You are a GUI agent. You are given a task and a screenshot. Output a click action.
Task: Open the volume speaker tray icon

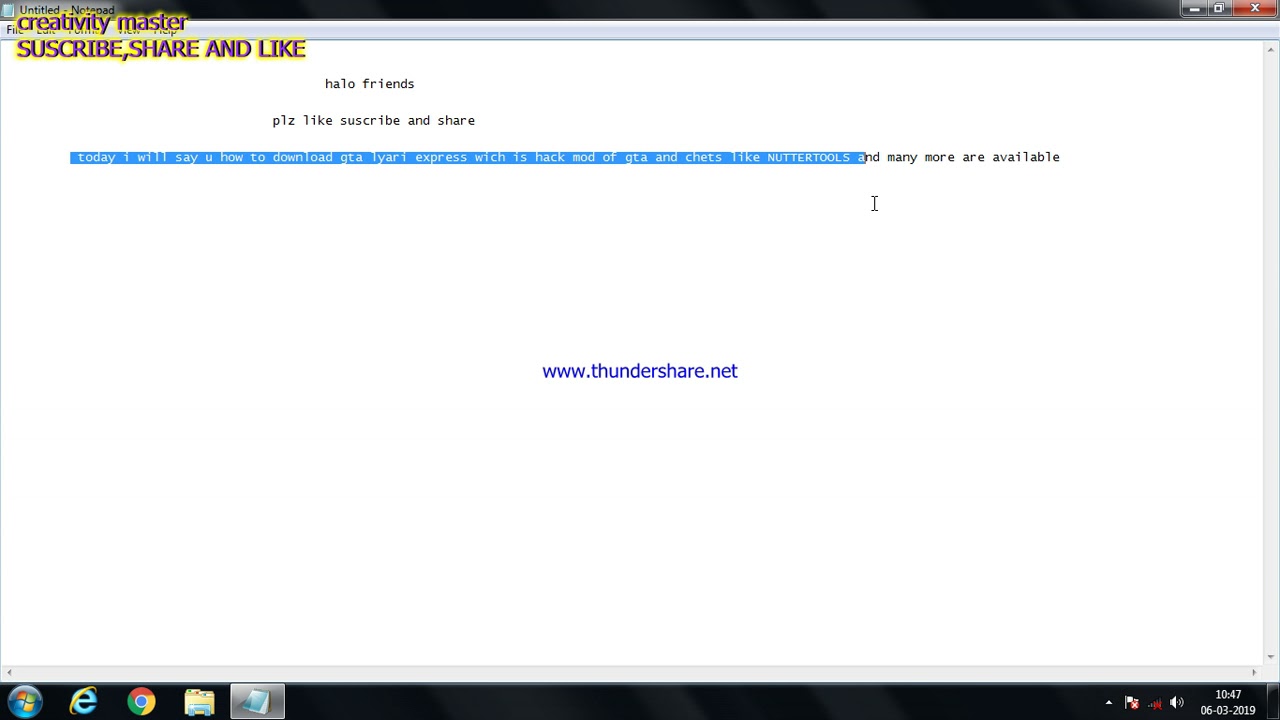click(1177, 702)
